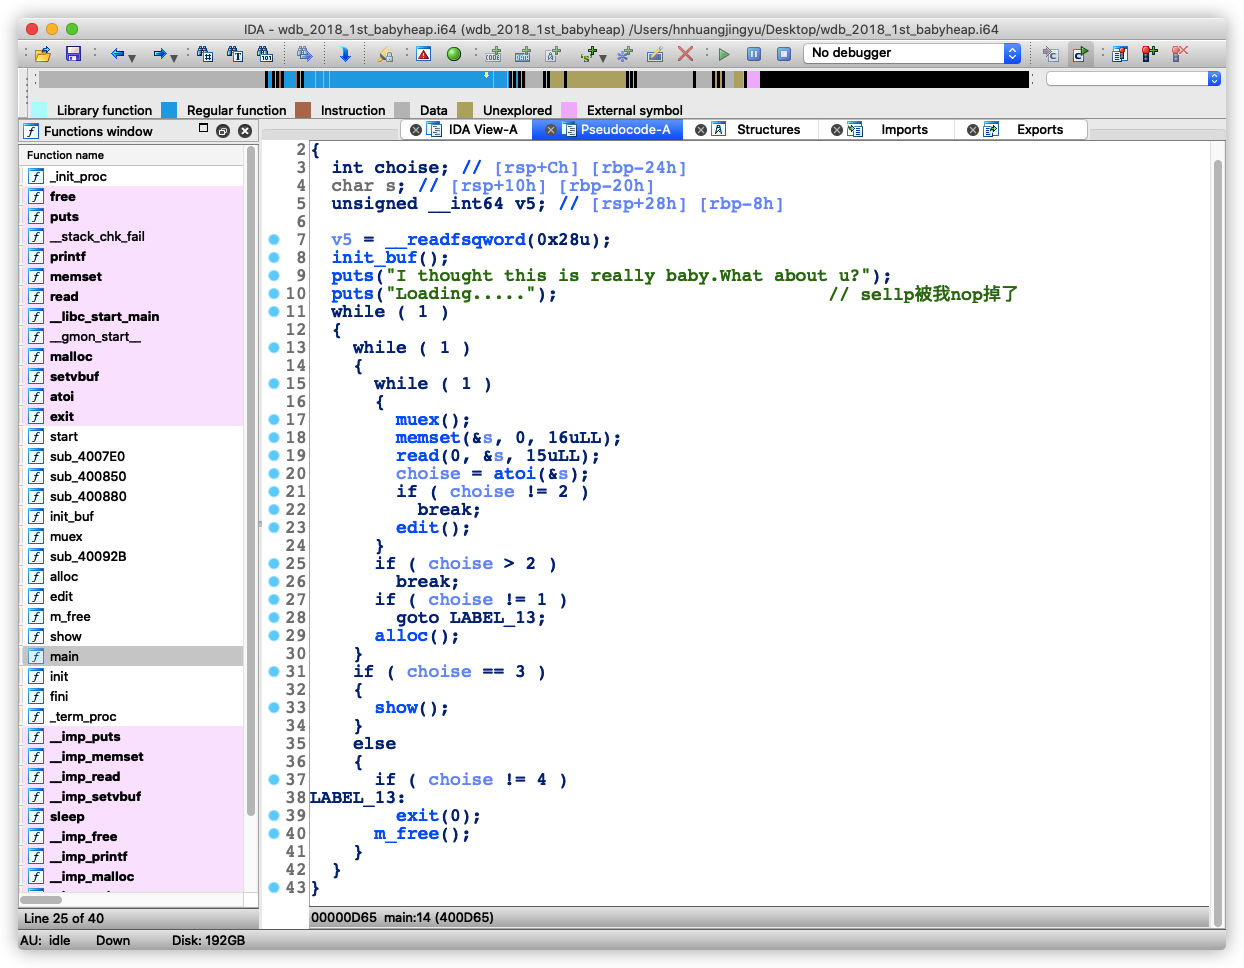
Task: Click the External symbol pink legend swatch
Action: click(x=569, y=110)
